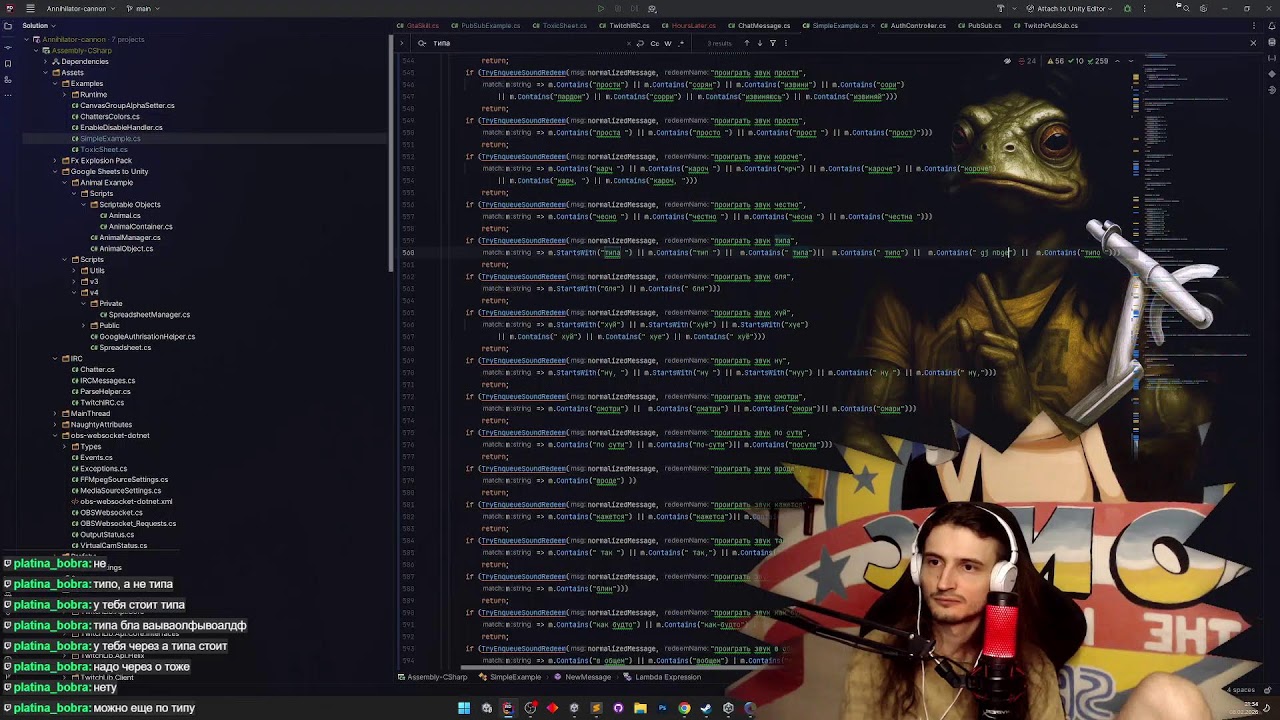The width and height of the screenshot is (1280, 720).
Task: Go to previous search occurrence
Action: tap(746, 43)
